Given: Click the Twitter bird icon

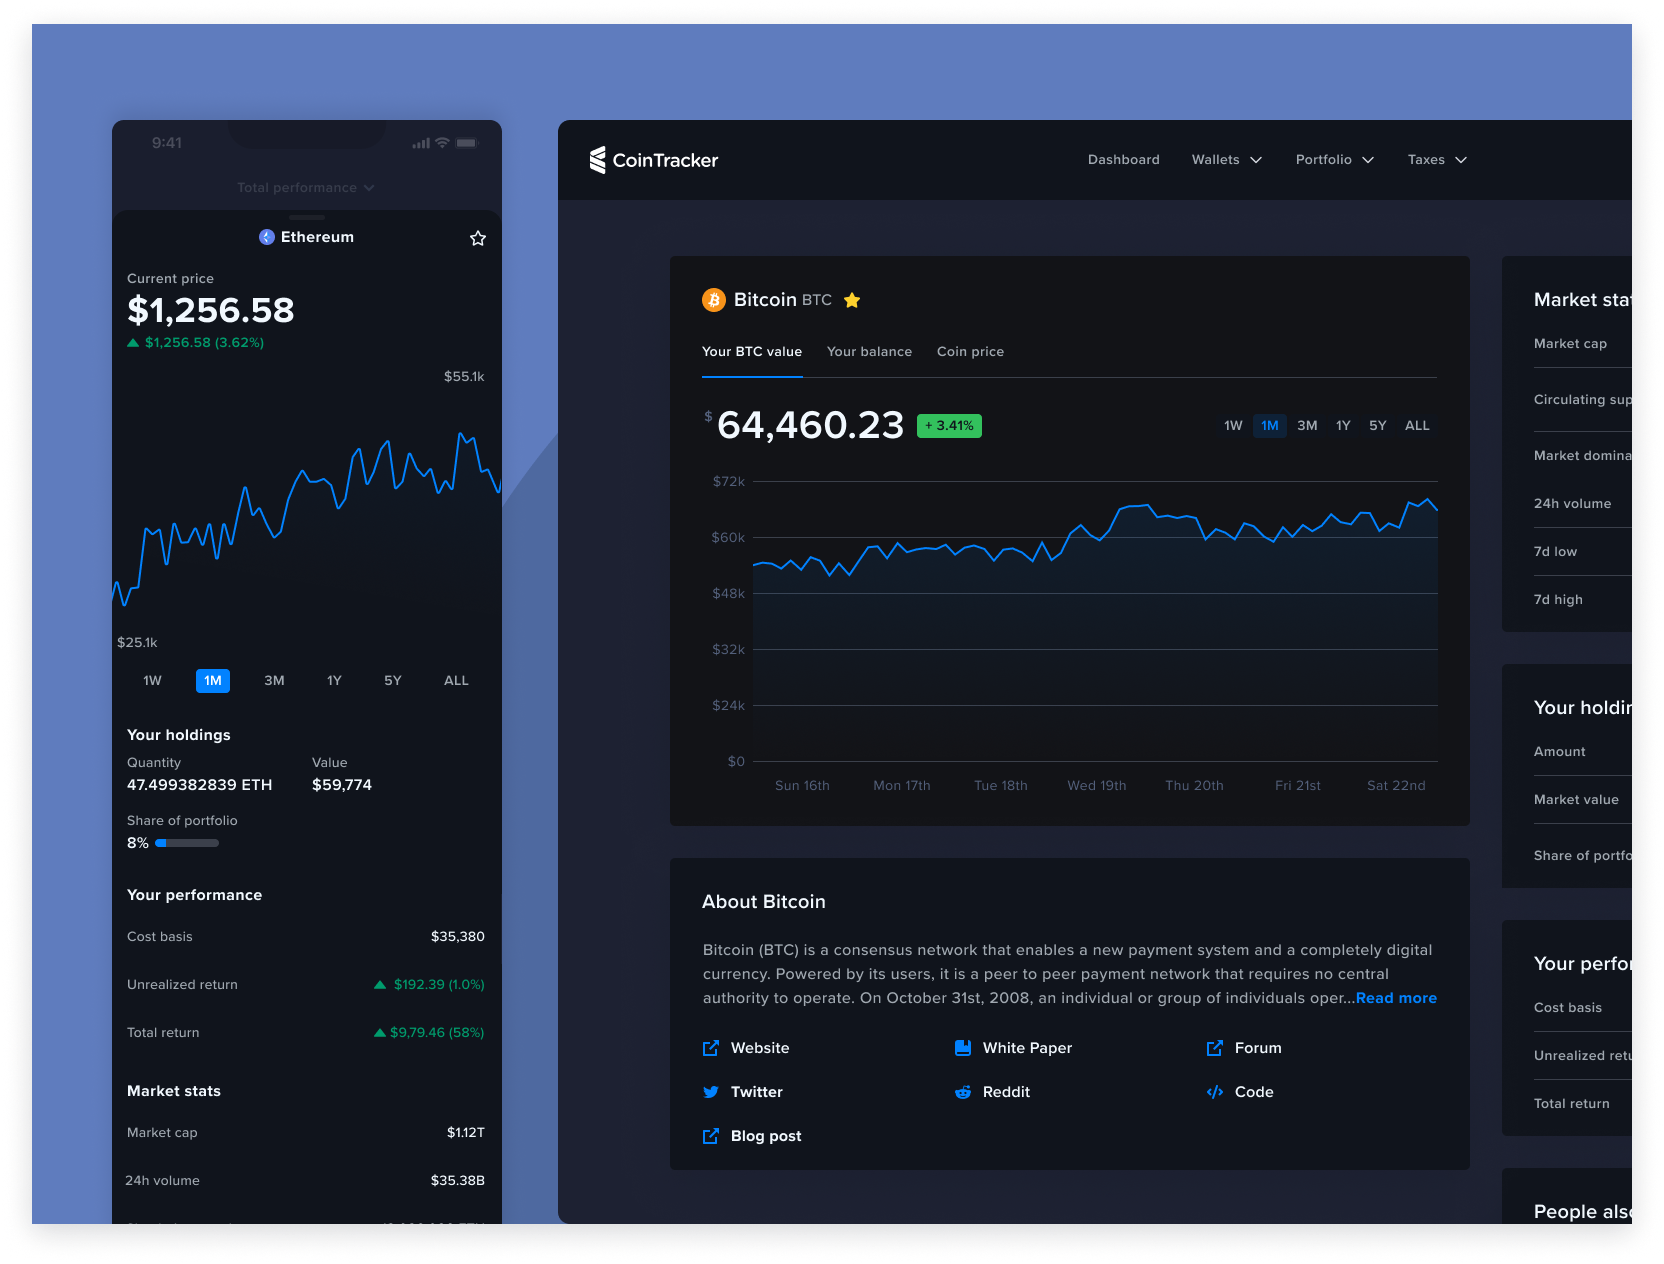Looking at the screenshot, I should click(711, 1092).
